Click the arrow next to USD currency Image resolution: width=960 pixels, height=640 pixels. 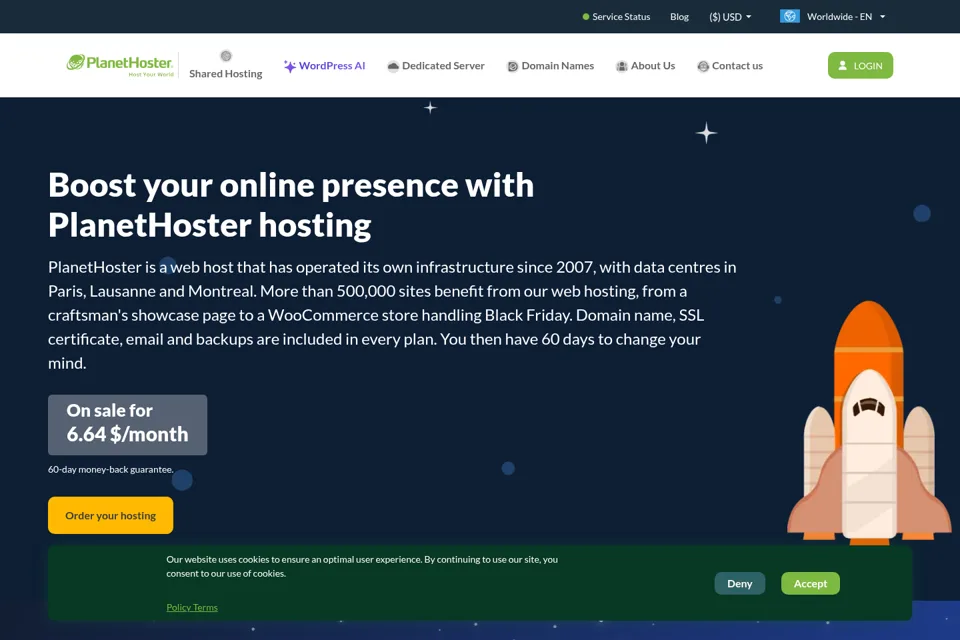748,17
